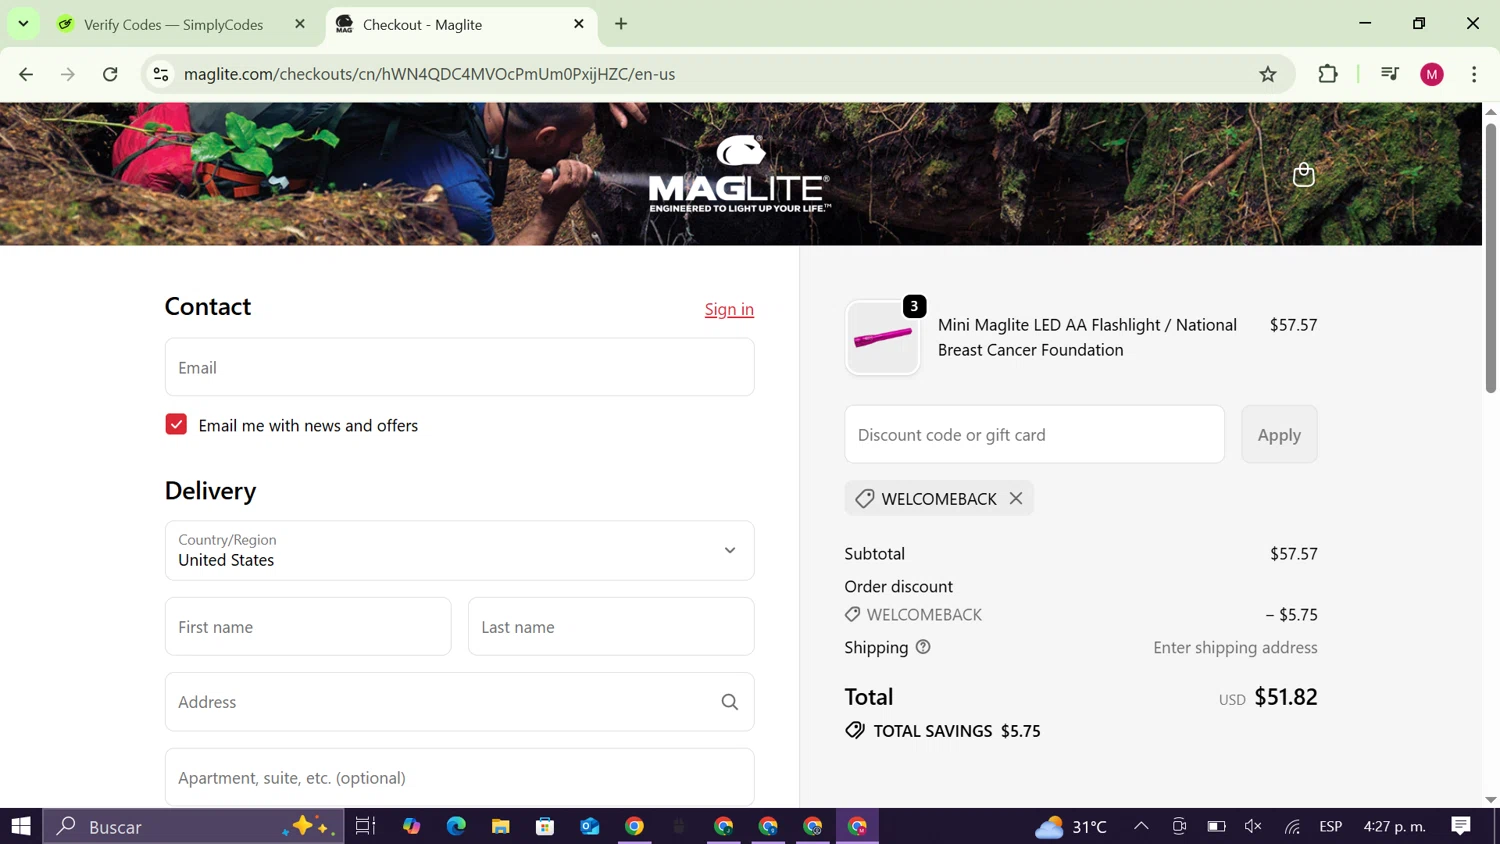Close the Verify Codes SimplyCodes tab
The width and height of the screenshot is (1500, 844).
(300, 24)
